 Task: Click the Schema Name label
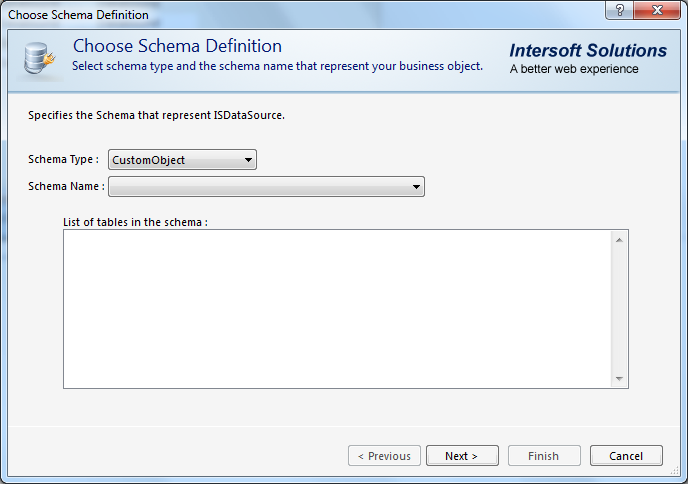tap(66, 186)
